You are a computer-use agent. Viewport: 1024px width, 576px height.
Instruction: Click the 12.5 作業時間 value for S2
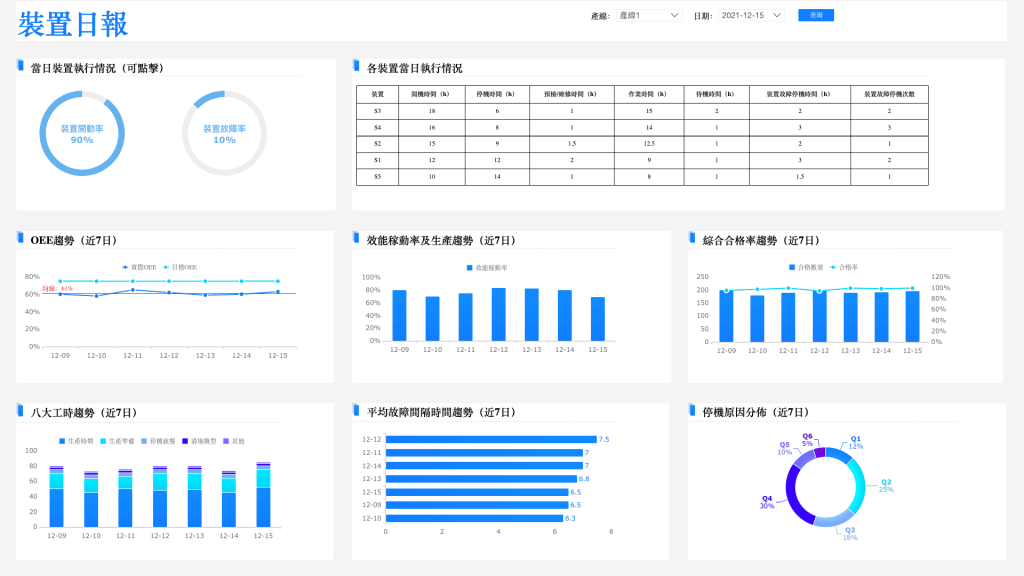[649, 144]
